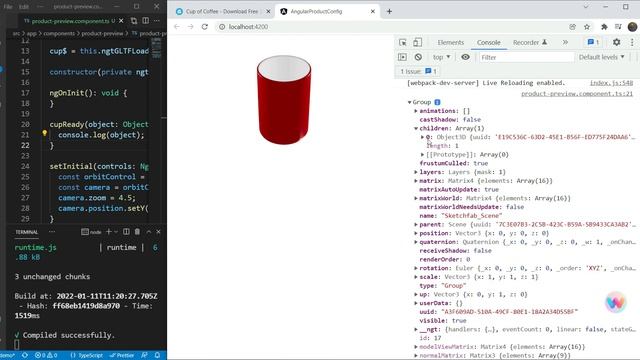The image size is (640, 360).
Task: Add a new terminal with the plus icon
Action: (x=109, y=232)
